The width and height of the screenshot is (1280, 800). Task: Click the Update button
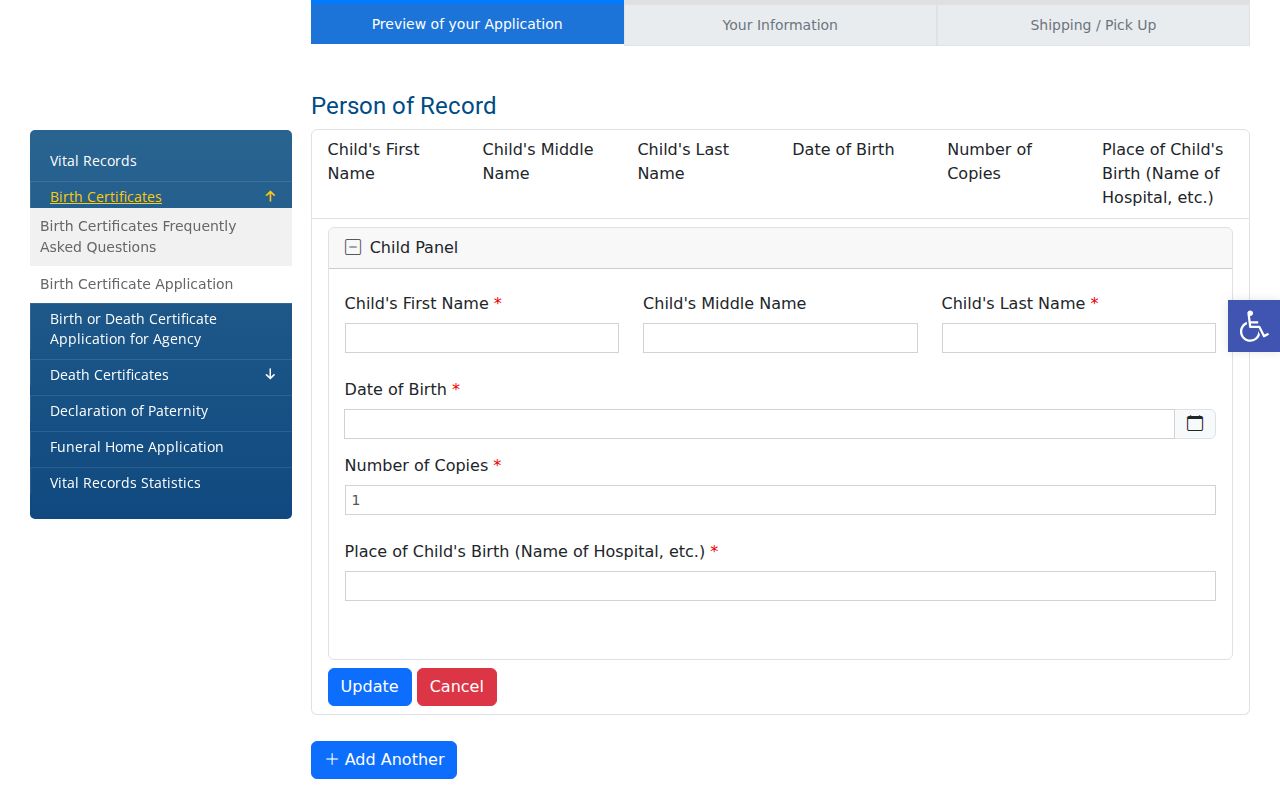pos(369,687)
